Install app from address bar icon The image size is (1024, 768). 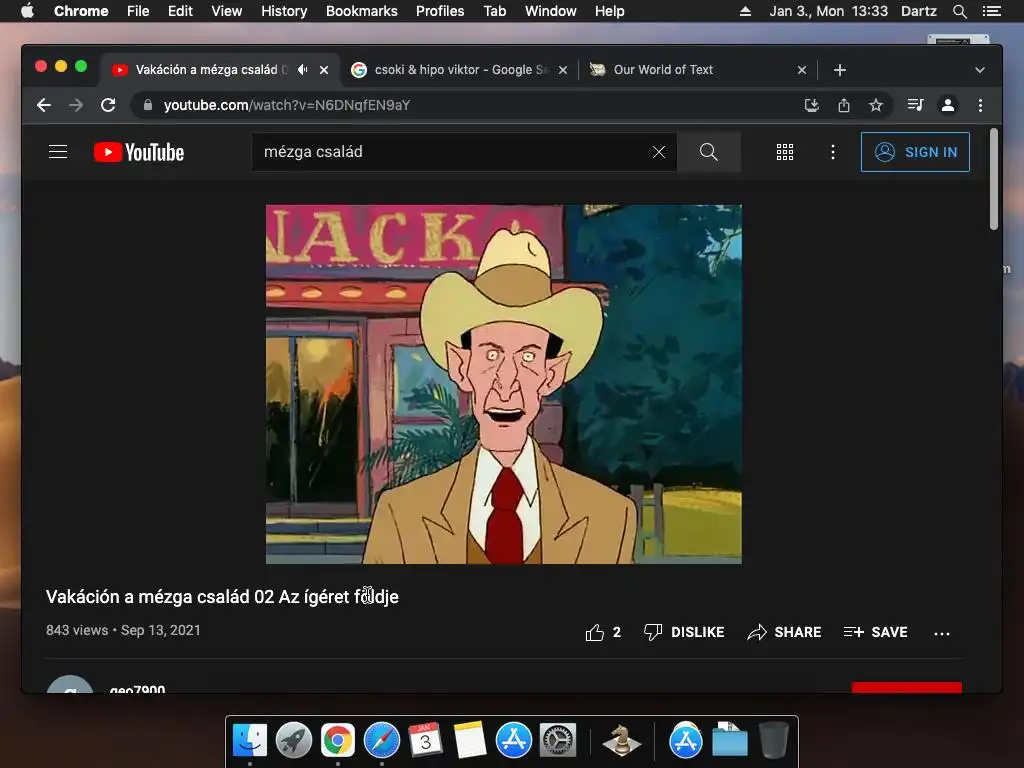(812, 105)
